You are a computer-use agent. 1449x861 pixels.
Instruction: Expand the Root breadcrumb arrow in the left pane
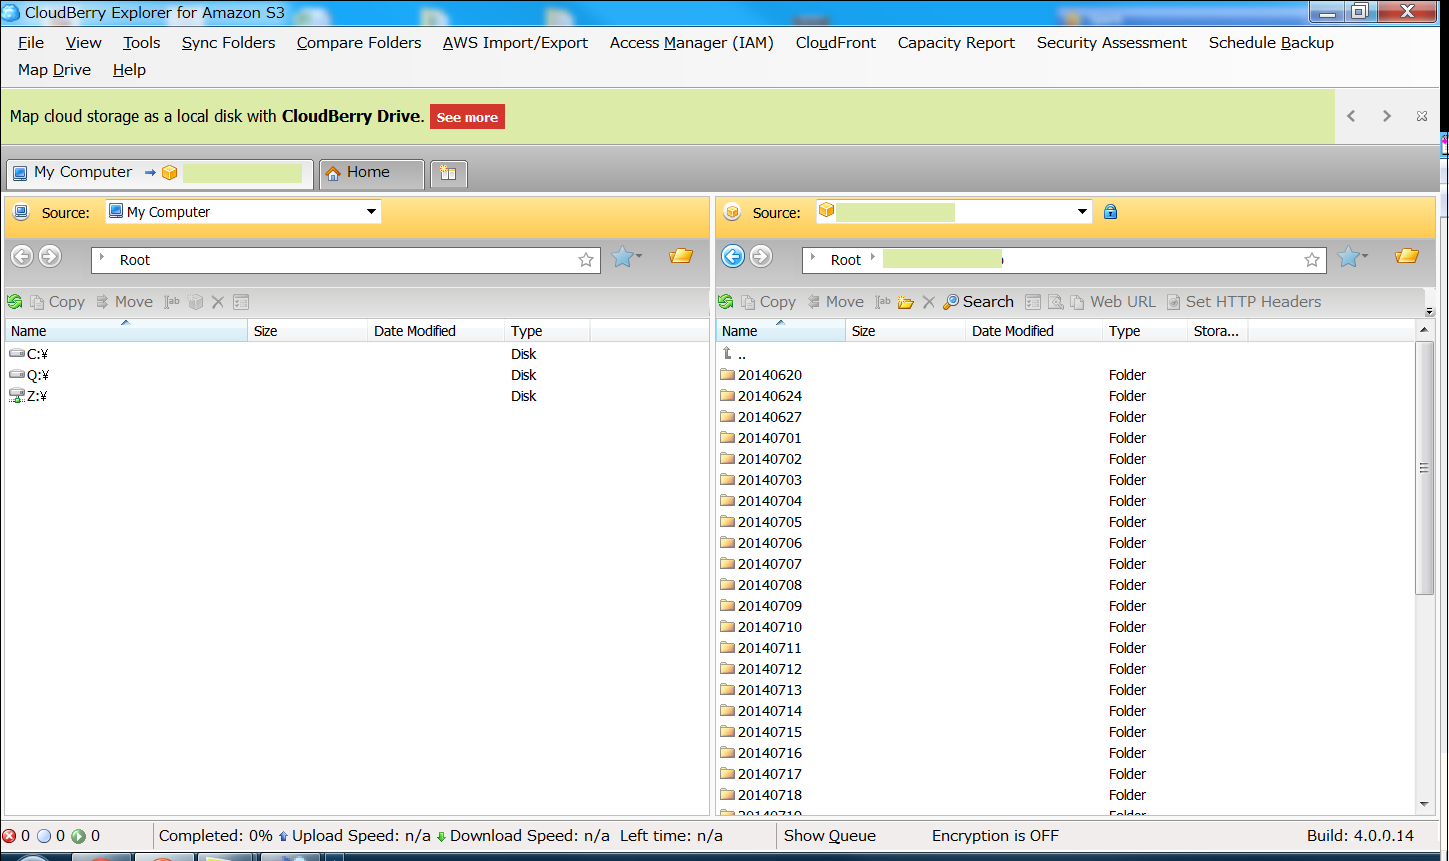coord(102,259)
